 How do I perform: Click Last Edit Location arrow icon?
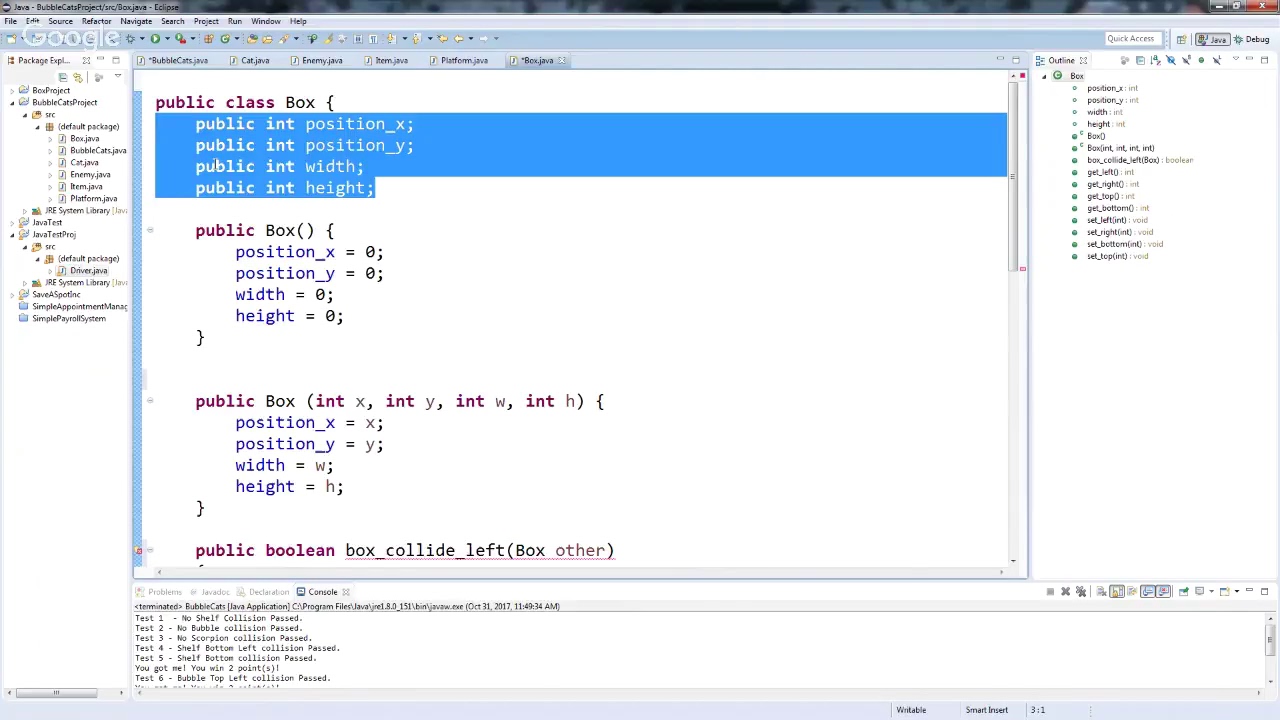tap(442, 38)
